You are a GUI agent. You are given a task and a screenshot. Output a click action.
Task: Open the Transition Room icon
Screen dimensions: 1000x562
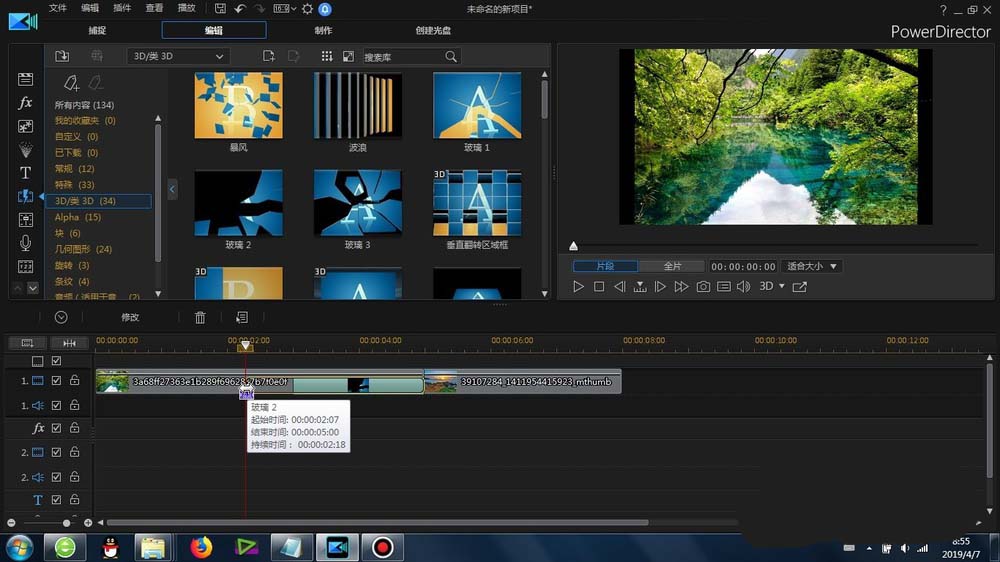26,196
